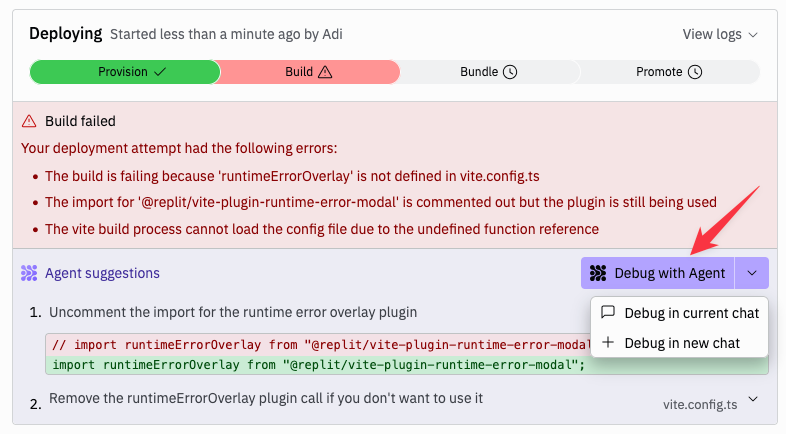The width and height of the screenshot is (786, 434).
Task: Click the Agent icon inside Debug button
Action: pos(598,273)
